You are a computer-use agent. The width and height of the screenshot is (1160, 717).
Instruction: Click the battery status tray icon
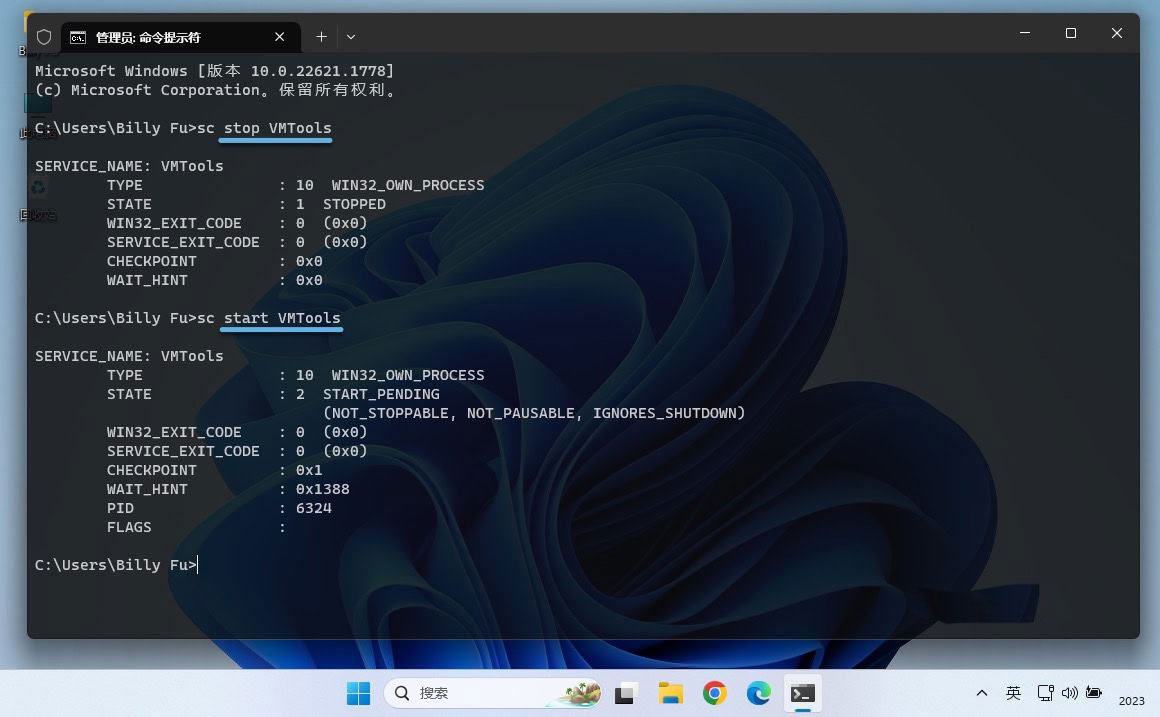coord(1094,693)
